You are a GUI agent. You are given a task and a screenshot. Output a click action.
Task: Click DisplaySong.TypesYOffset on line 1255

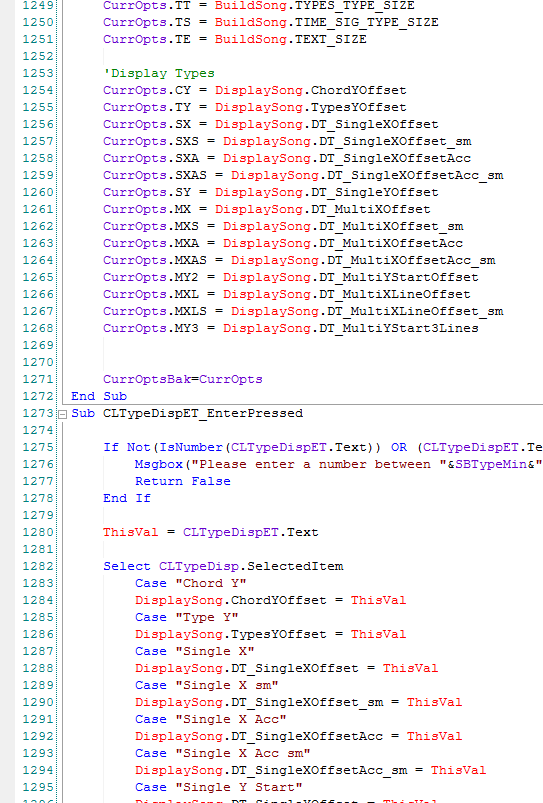pyautogui.click(x=310, y=107)
